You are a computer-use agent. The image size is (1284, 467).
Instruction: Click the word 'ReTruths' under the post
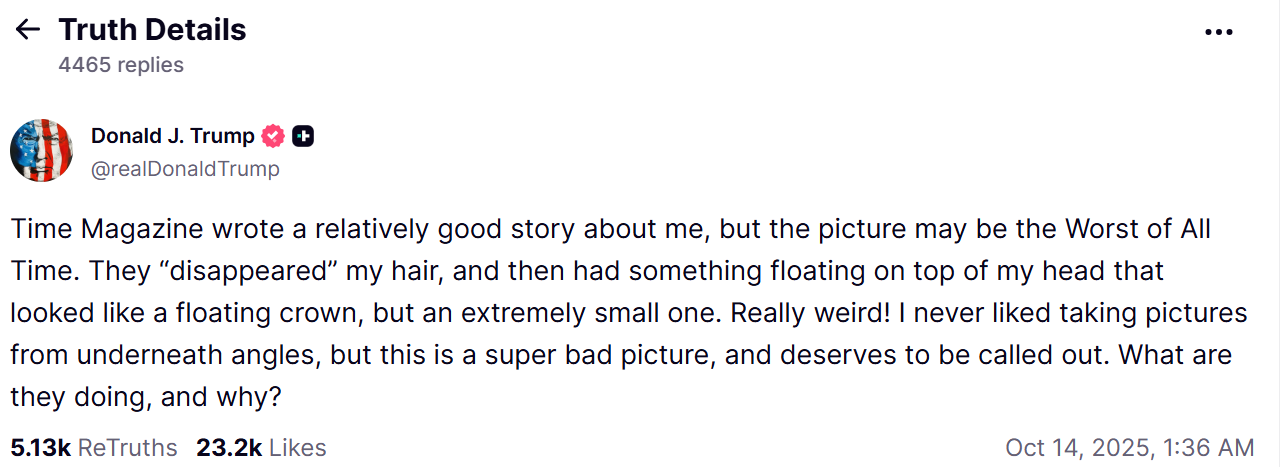click(x=127, y=447)
